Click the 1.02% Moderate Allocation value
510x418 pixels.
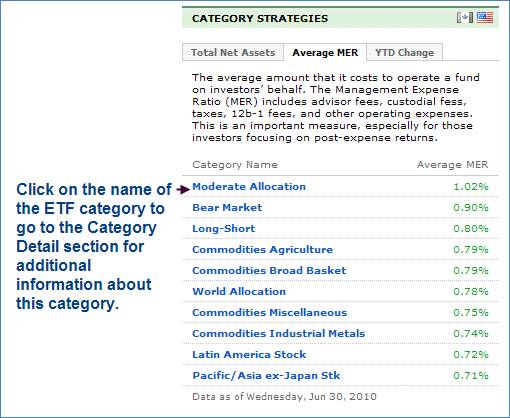click(471, 187)
